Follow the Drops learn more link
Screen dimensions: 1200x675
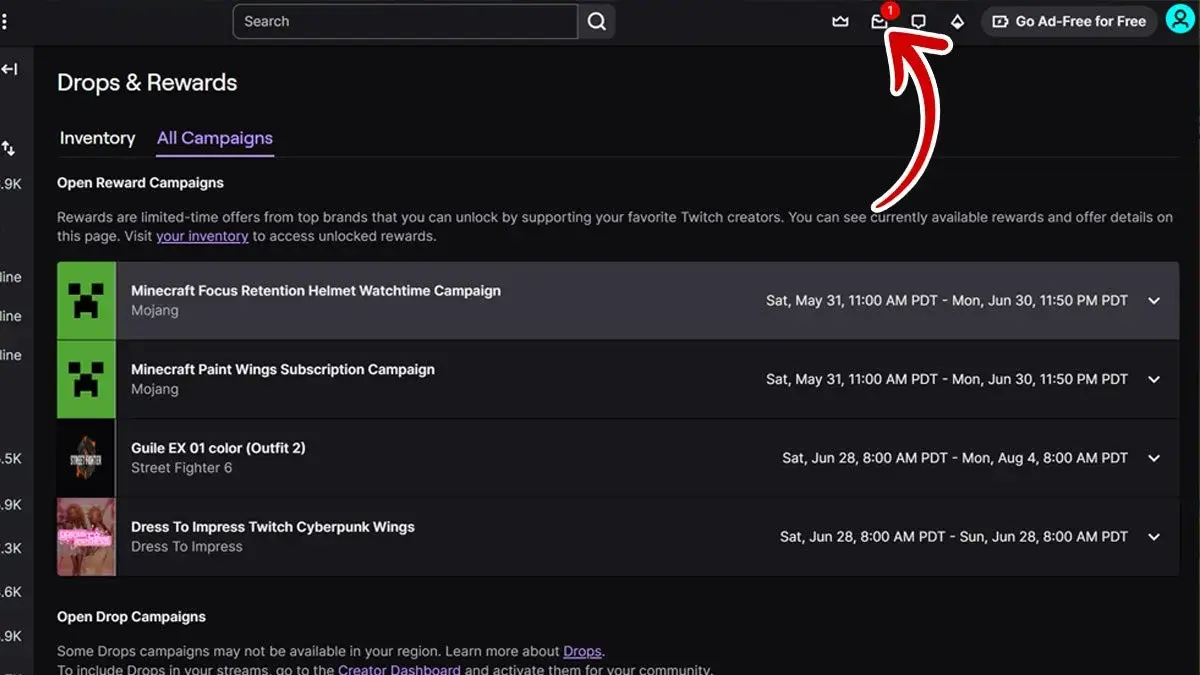coord(582,651)
